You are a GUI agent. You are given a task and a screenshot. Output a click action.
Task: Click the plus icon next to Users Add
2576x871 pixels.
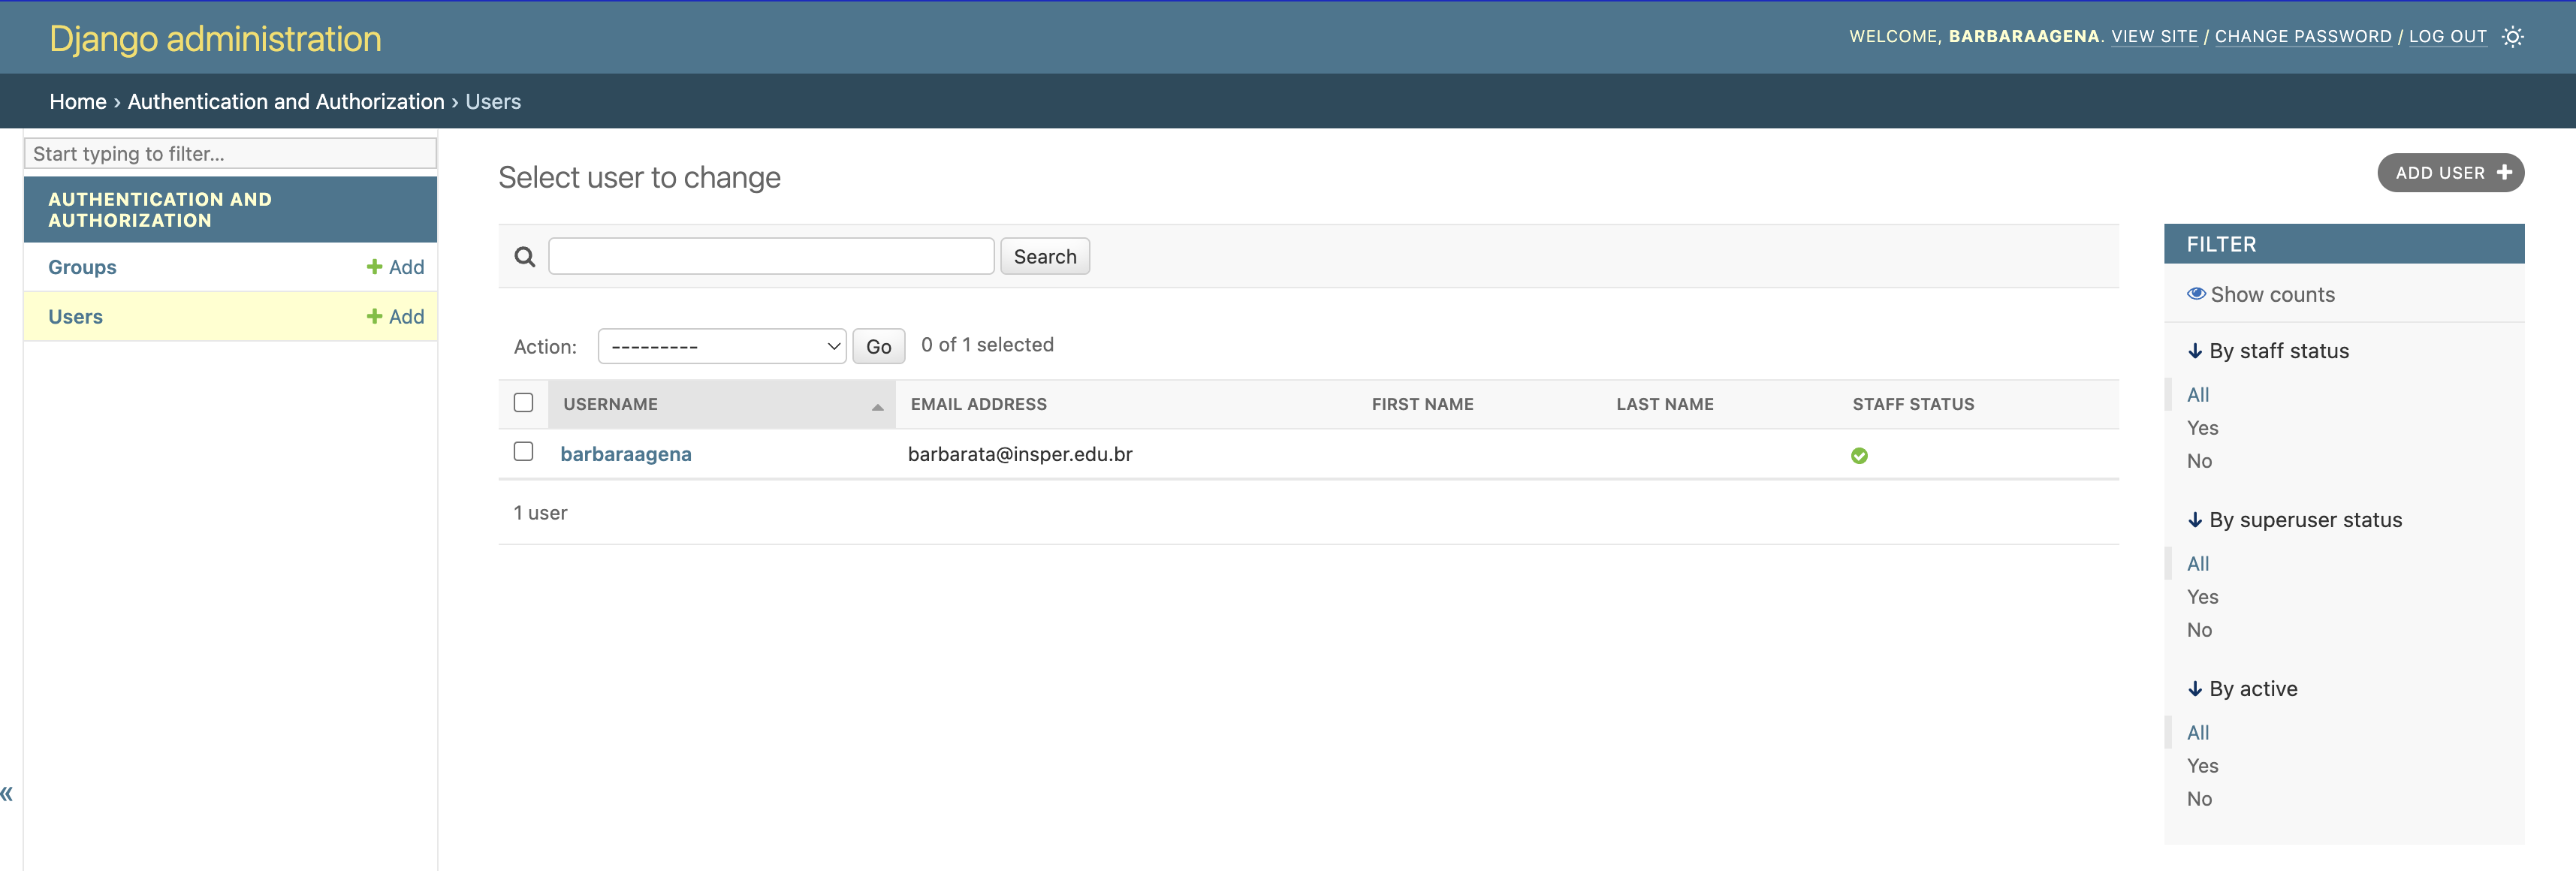click(x=374, y=316)
